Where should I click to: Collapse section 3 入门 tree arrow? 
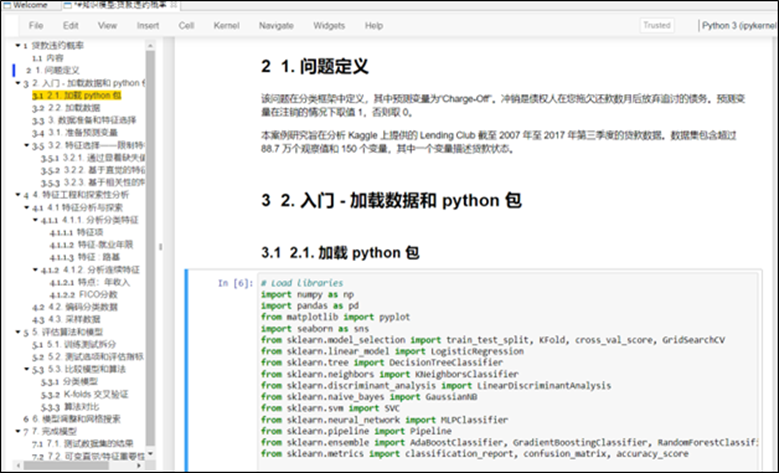(x=19, y=83)
